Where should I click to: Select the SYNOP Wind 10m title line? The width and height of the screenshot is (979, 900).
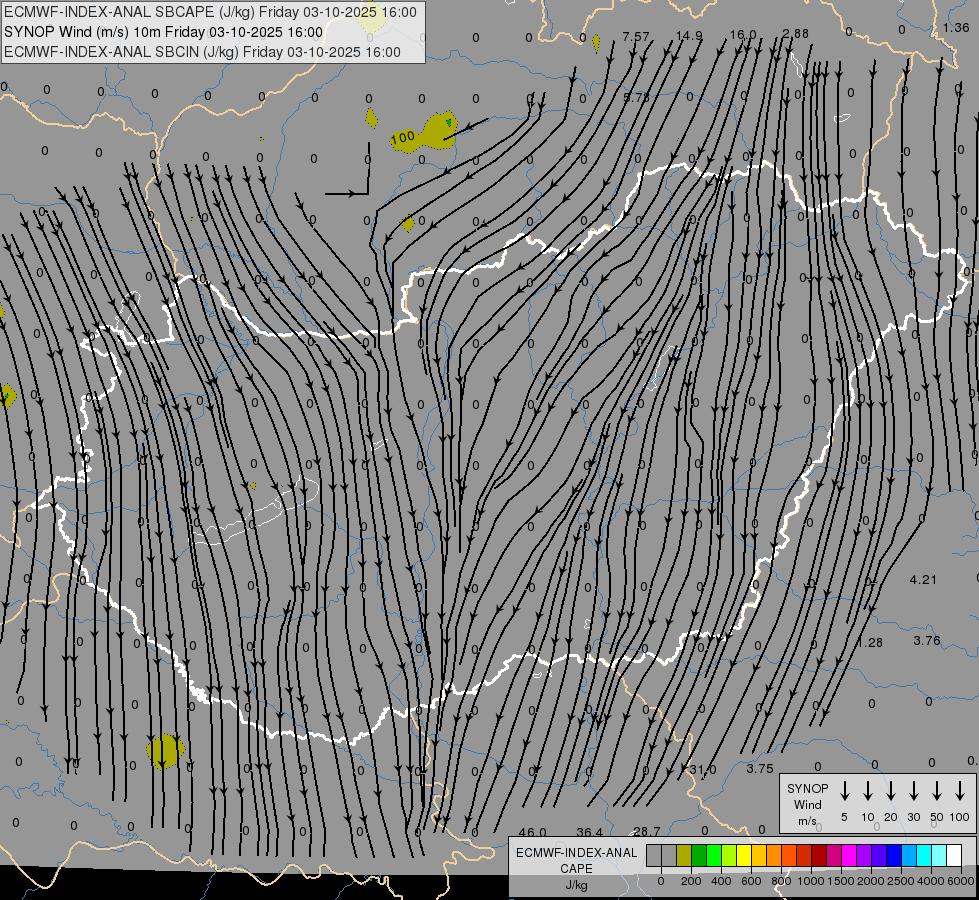coord(162,31)
